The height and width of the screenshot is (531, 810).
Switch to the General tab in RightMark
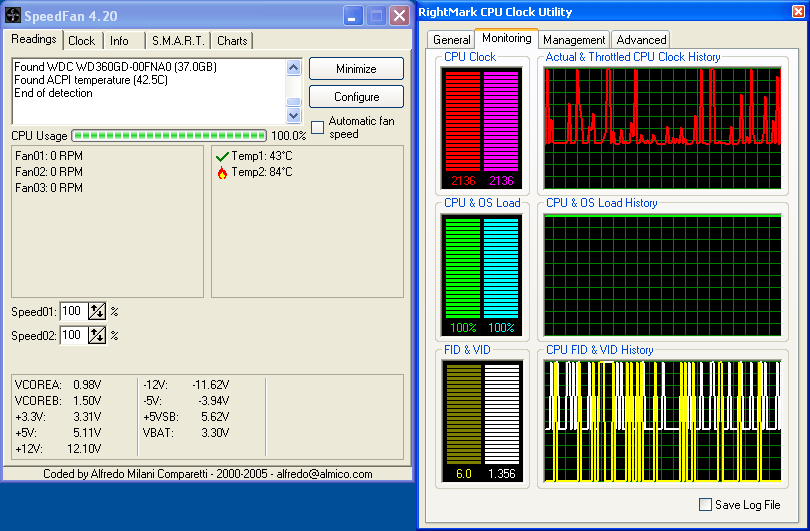pyautogui.click(x=451, y=40)
